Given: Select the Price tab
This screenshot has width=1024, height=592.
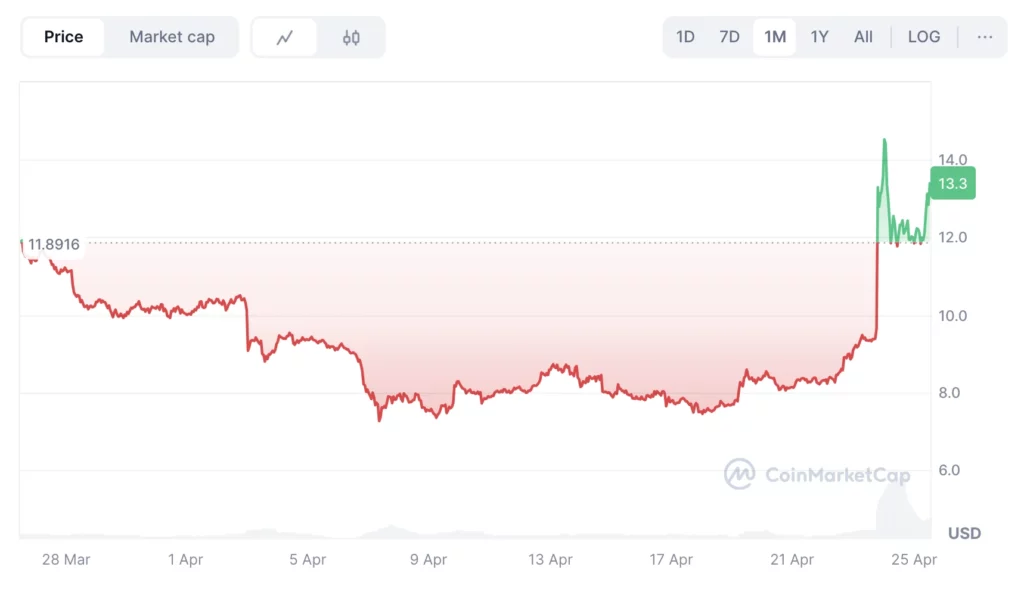Looking at the screenshot, I should (63, 37).
